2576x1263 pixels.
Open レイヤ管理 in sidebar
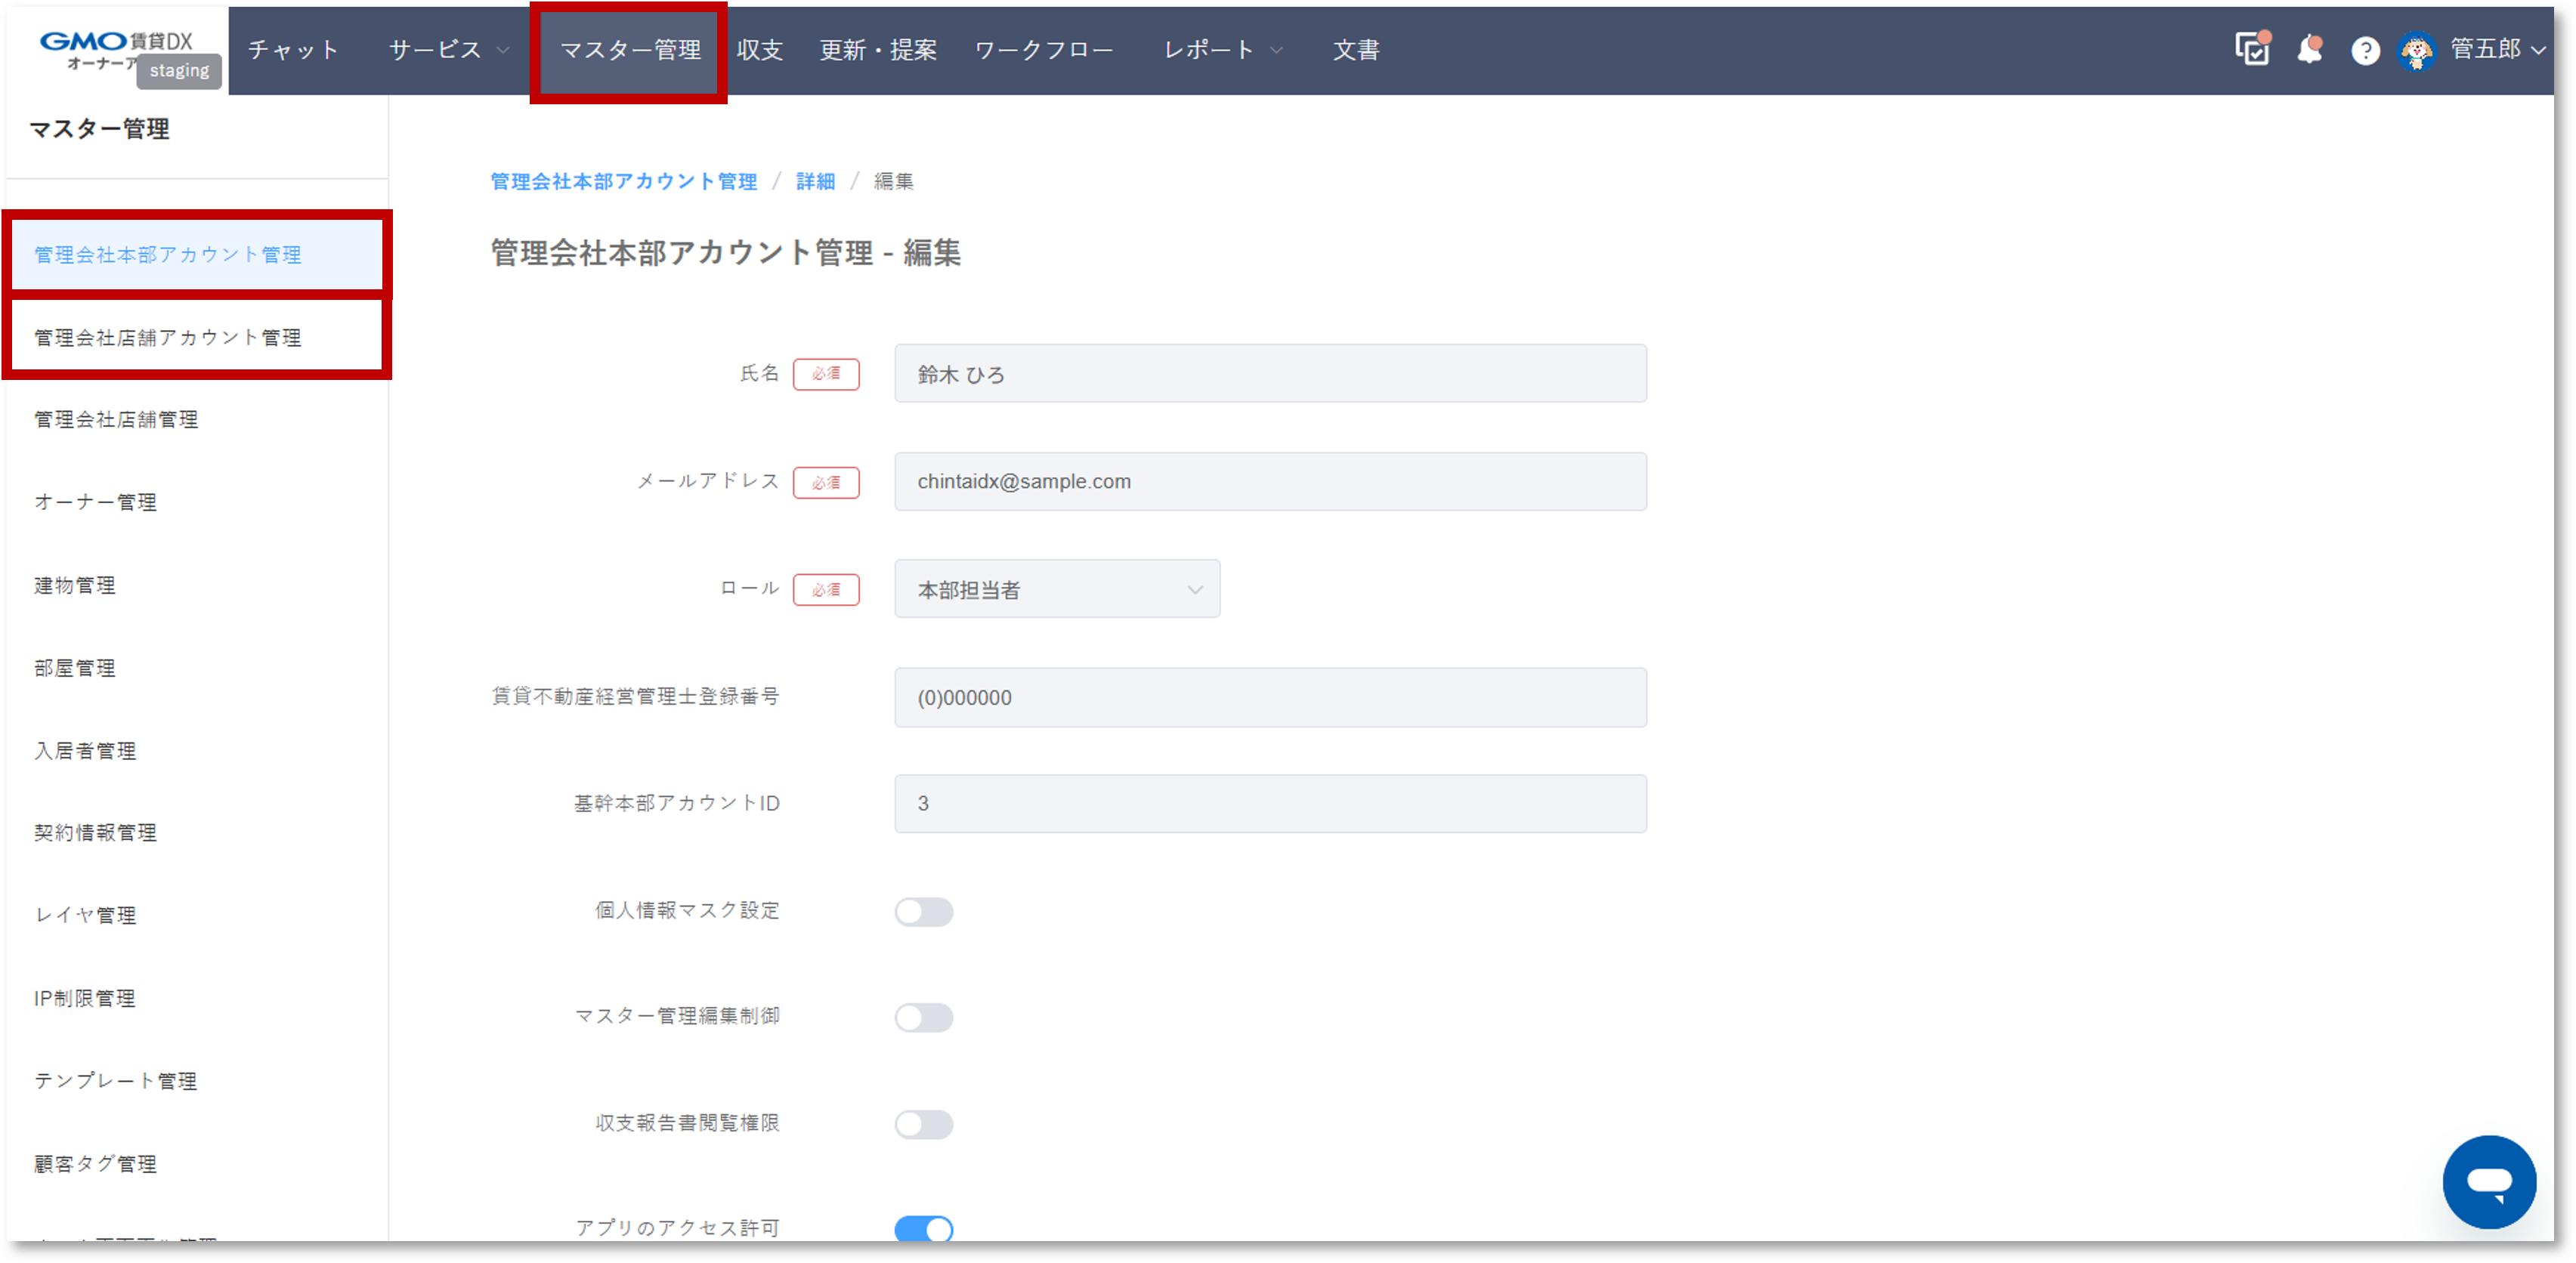coord(85,915)
